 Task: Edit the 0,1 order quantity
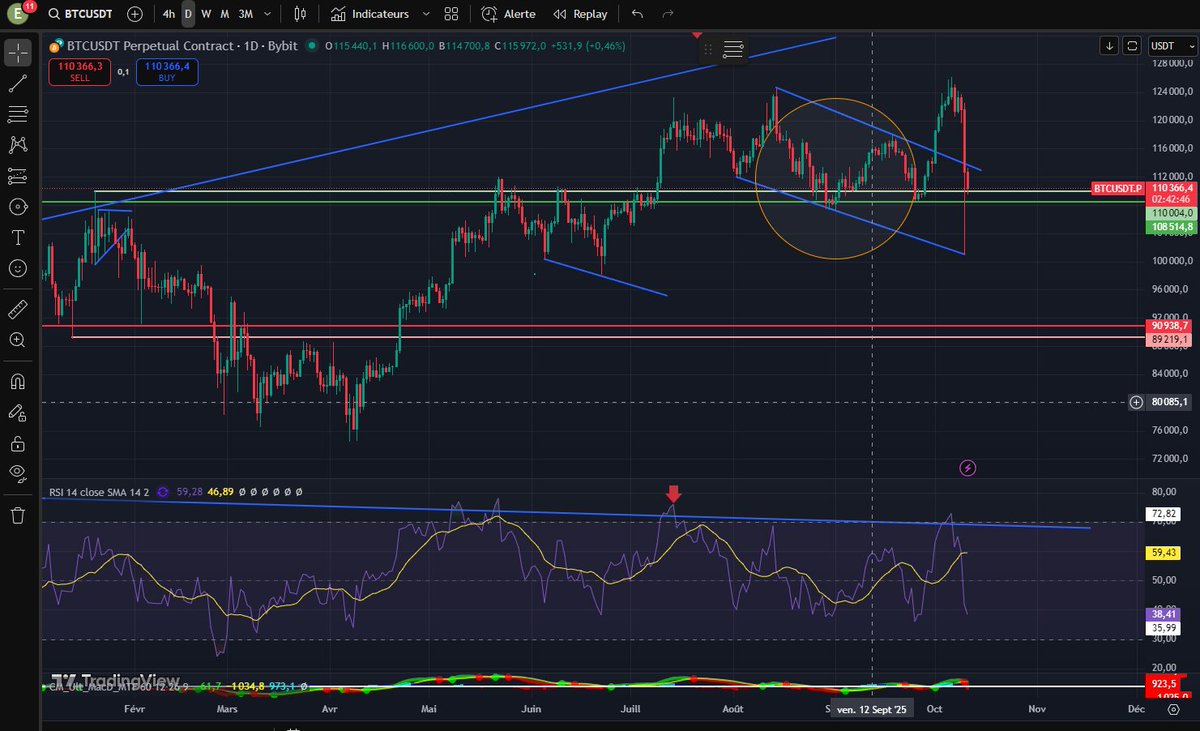click(x=123, y=72)
